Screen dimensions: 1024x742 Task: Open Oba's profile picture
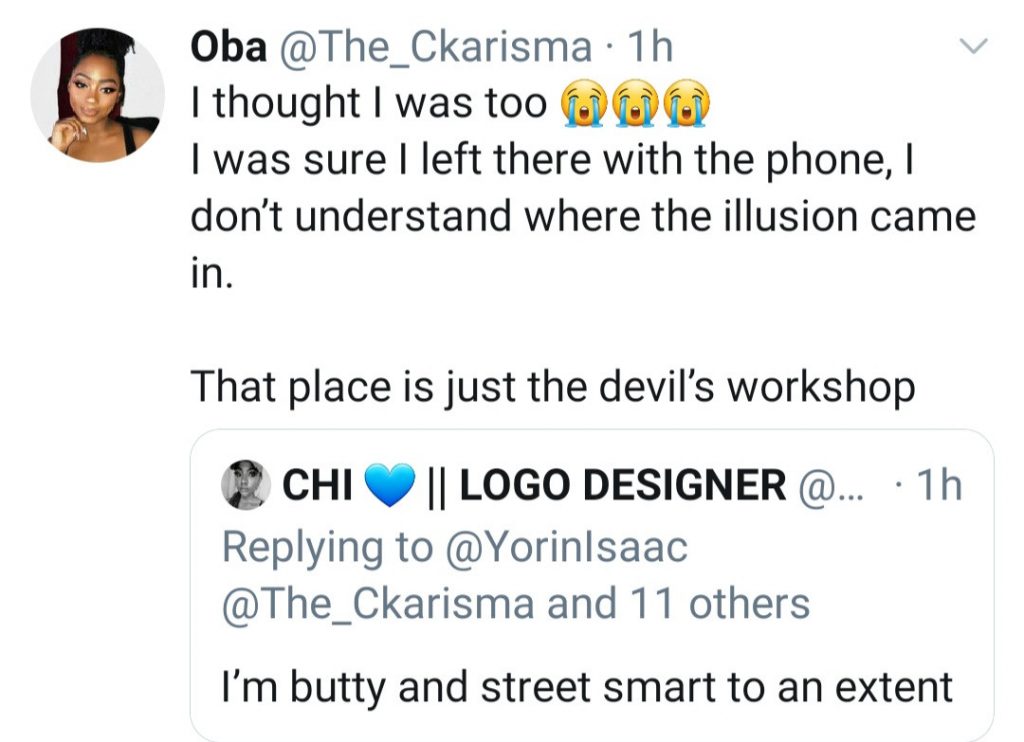[97, 94]
